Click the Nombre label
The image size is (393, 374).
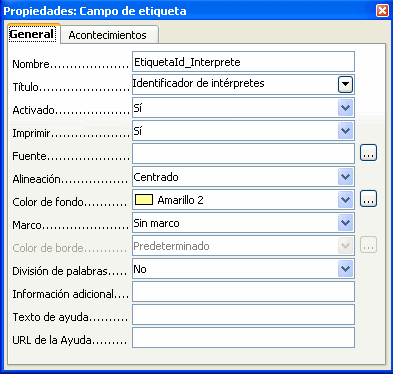tap(31, 64)
